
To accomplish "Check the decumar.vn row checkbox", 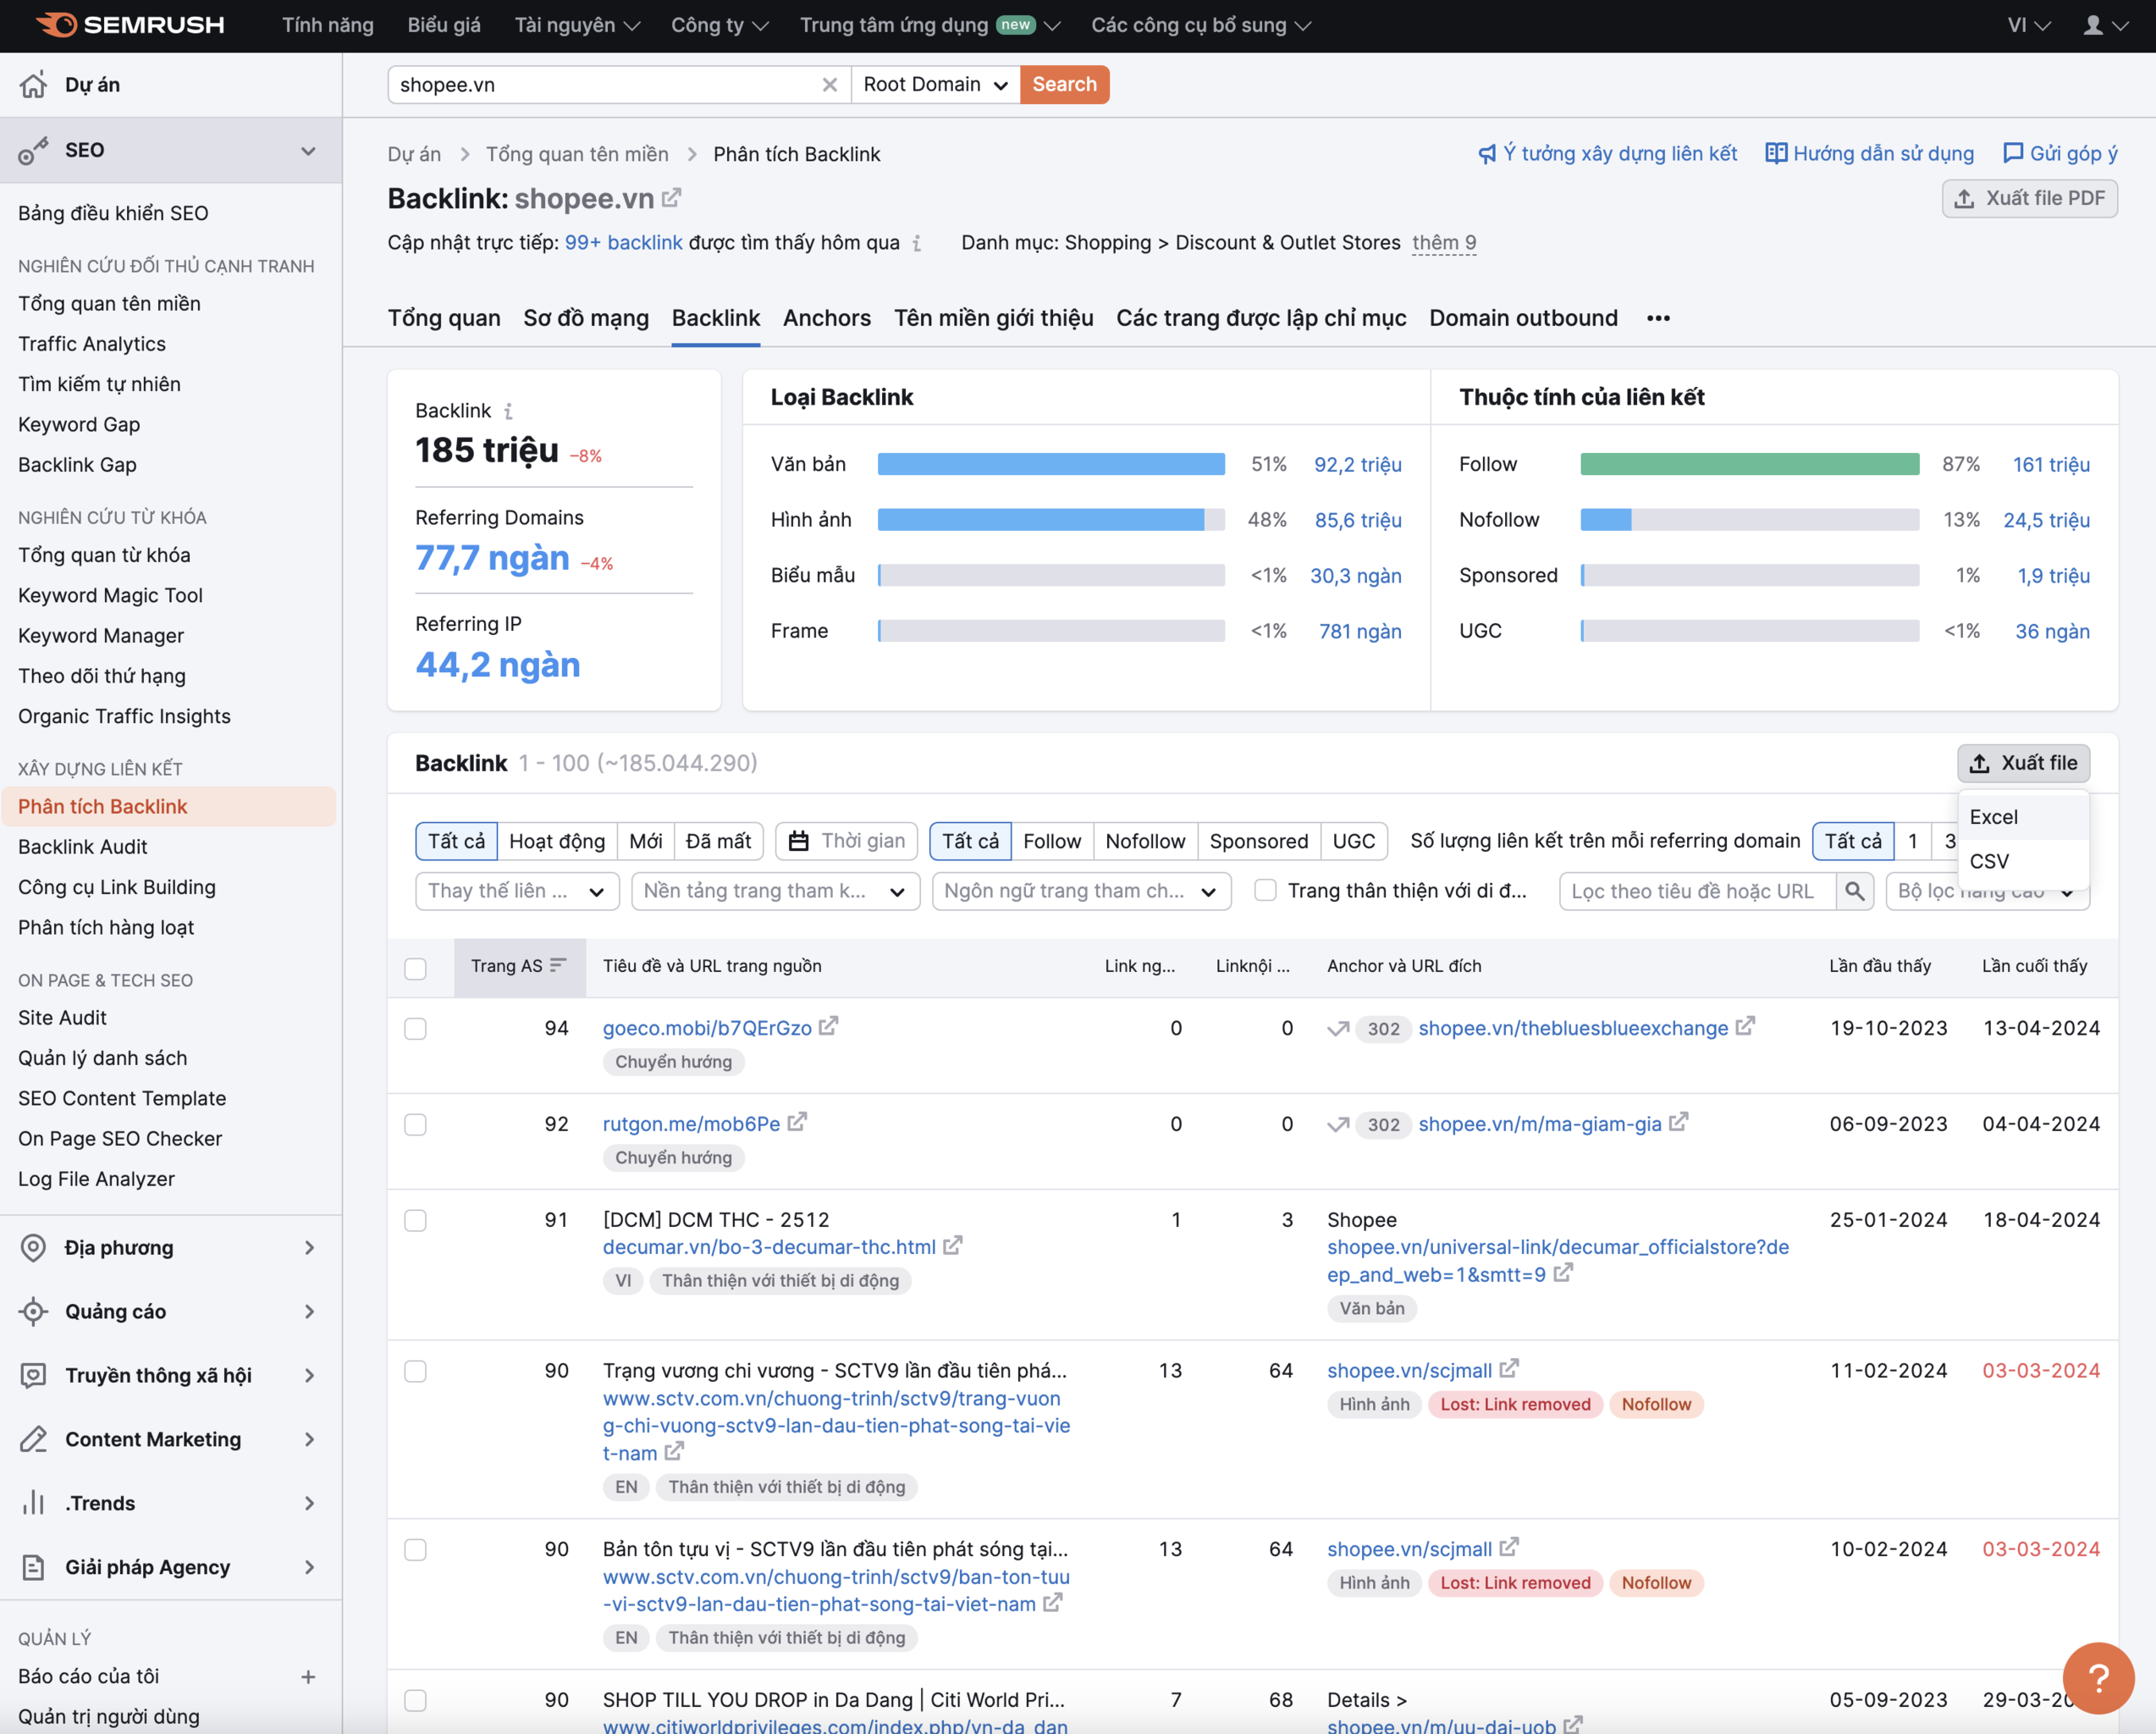I will 415,1221.
